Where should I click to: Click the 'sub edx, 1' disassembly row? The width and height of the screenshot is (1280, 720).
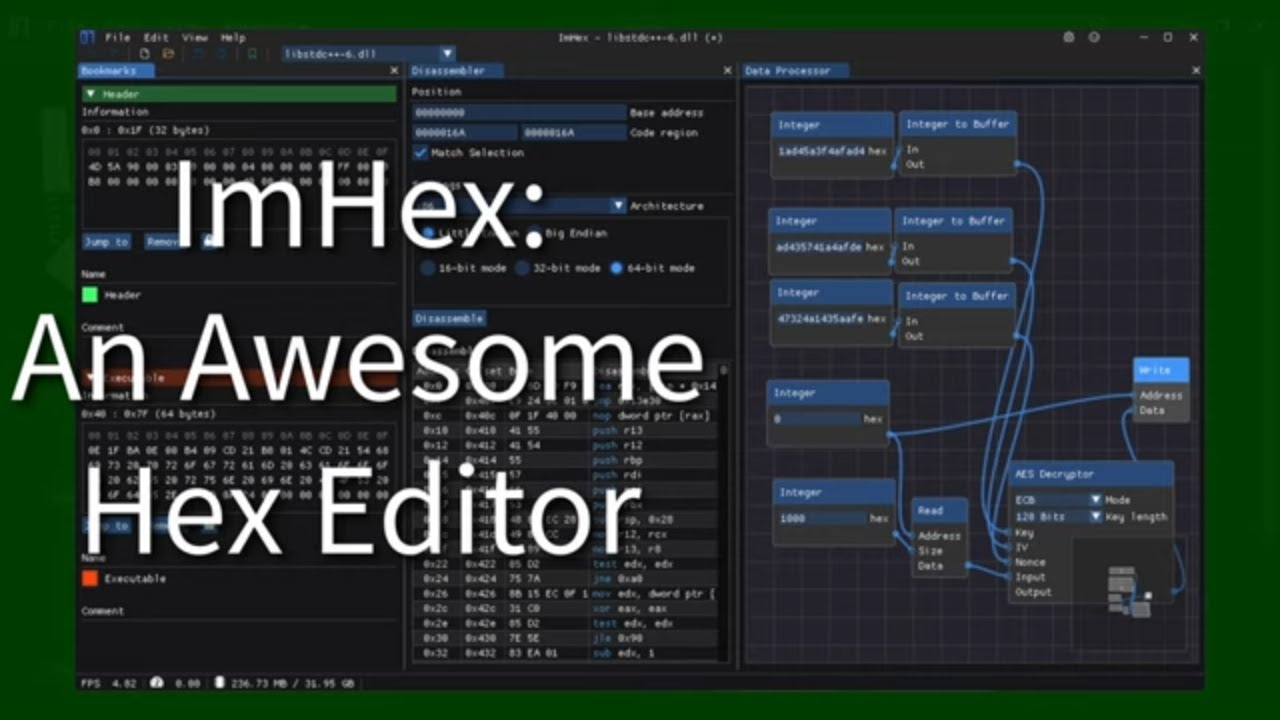pos(566,653)
